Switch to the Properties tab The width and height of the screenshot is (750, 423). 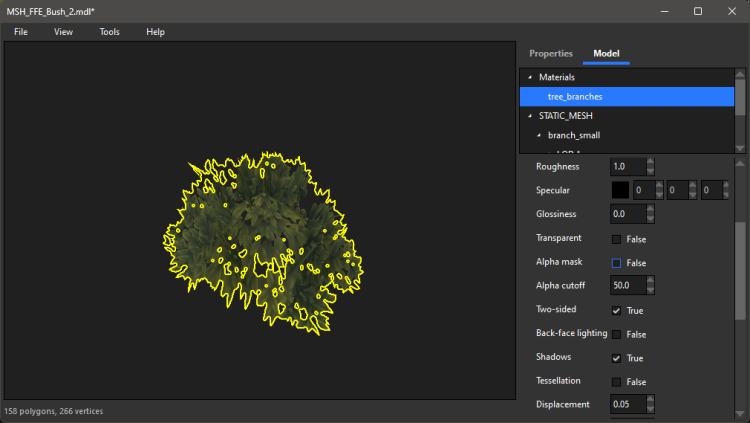click(x=551, y=53)
